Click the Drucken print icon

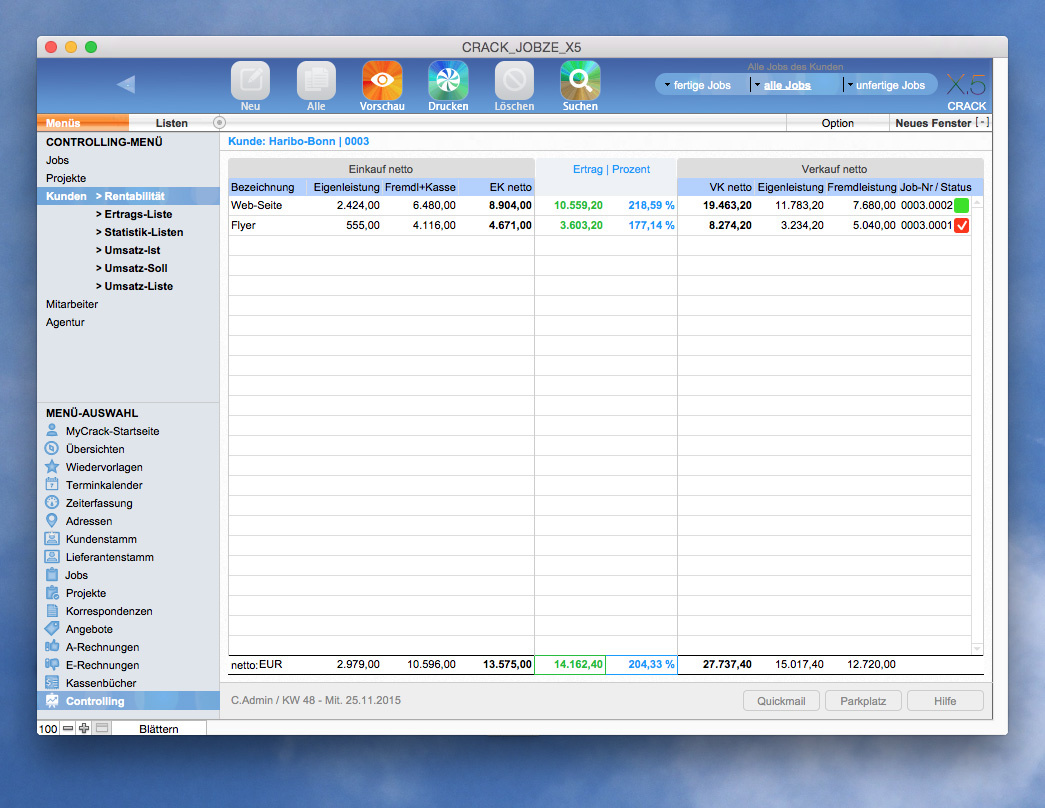448,80
